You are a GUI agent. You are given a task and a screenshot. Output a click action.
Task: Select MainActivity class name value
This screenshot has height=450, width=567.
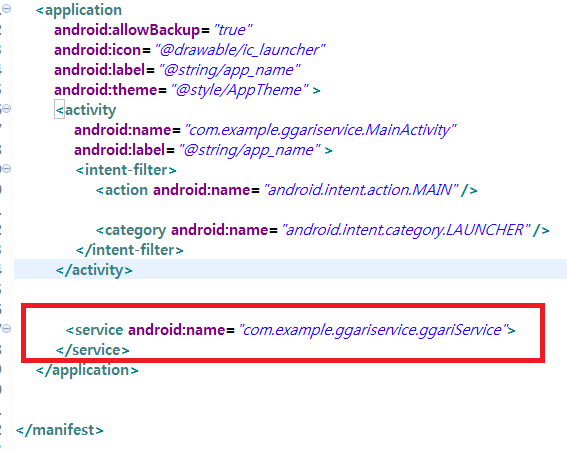click(320, 130)
